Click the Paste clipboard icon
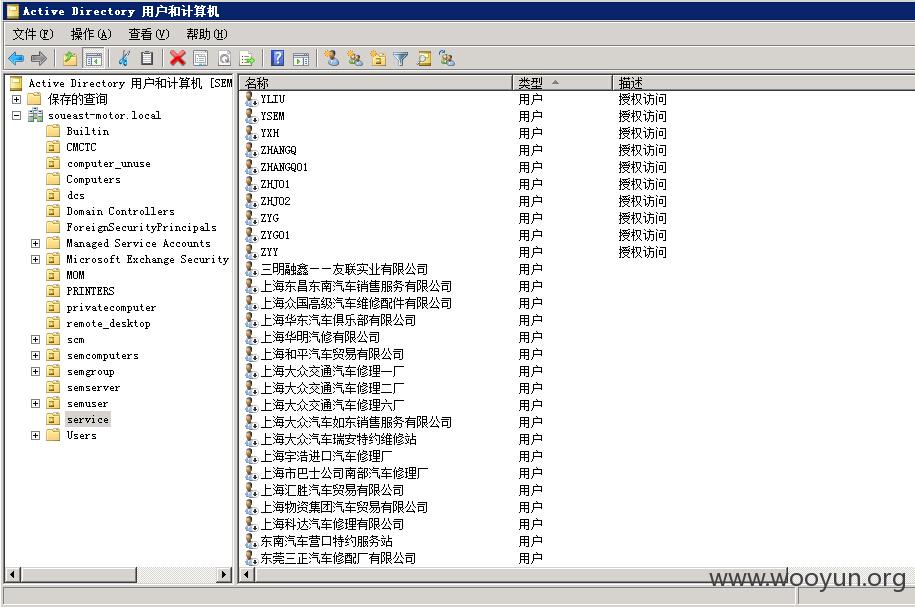The image size is (915, 607). pos(147,58)
